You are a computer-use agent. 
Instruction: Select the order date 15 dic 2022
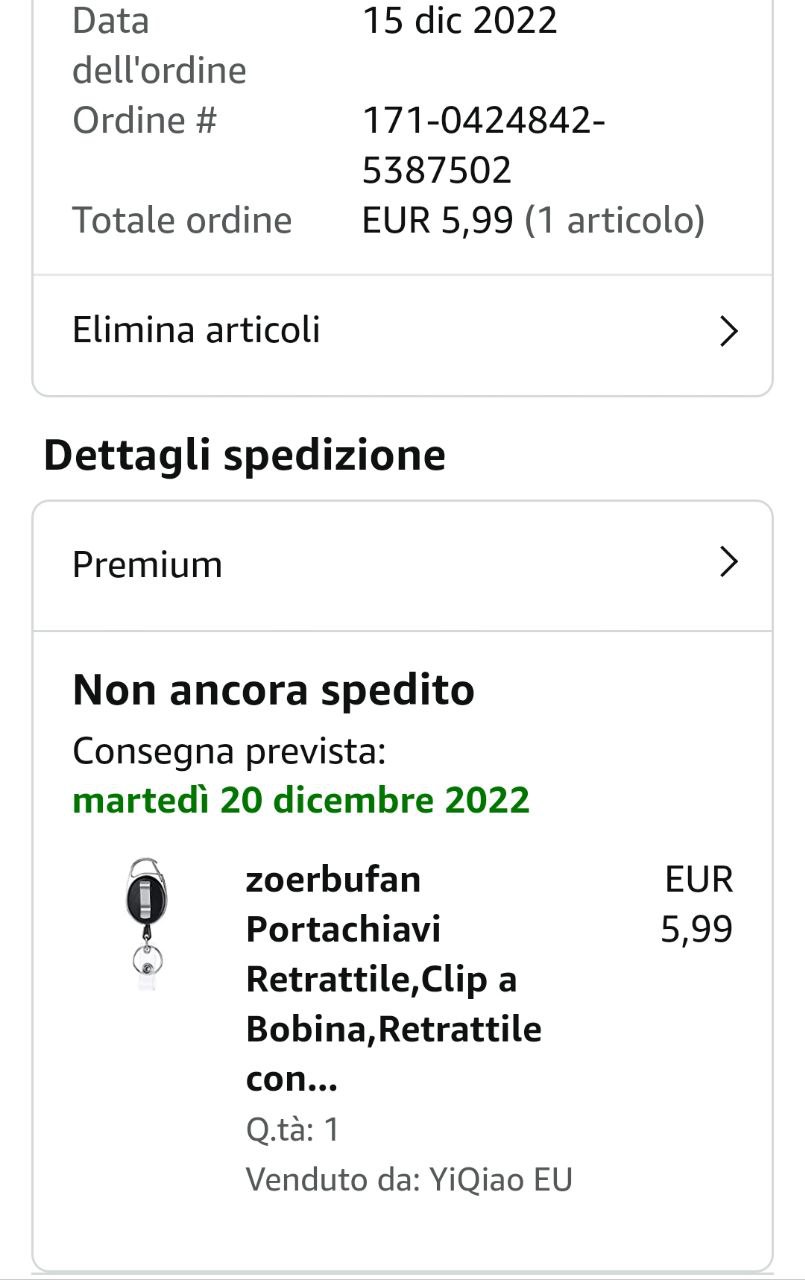click(460, 20)
